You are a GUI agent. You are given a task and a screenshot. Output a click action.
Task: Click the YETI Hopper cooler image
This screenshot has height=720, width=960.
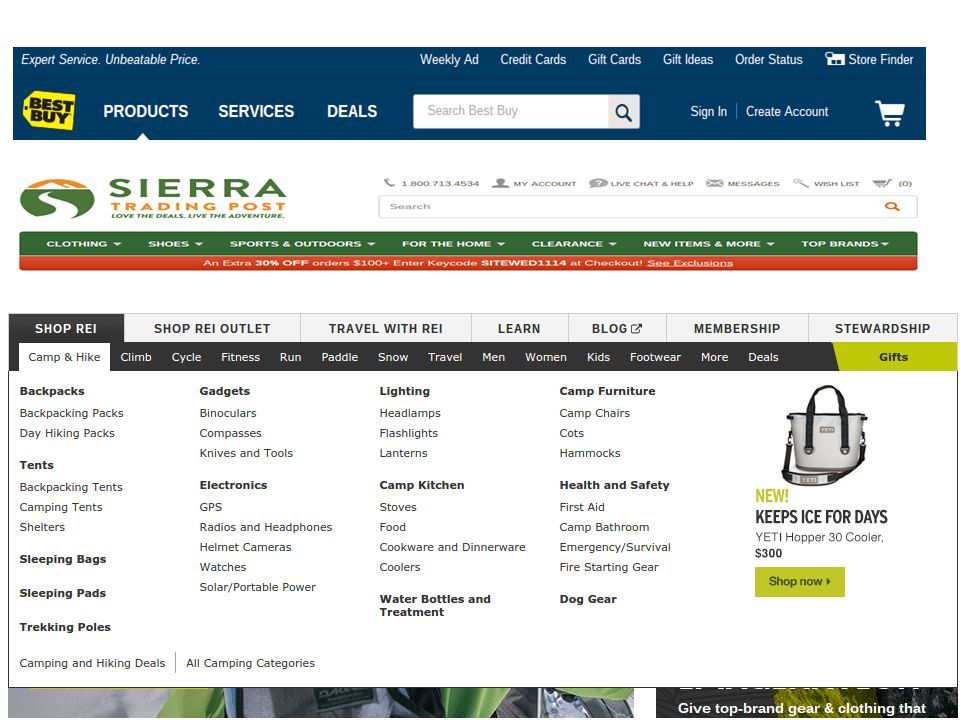(825, 435)
